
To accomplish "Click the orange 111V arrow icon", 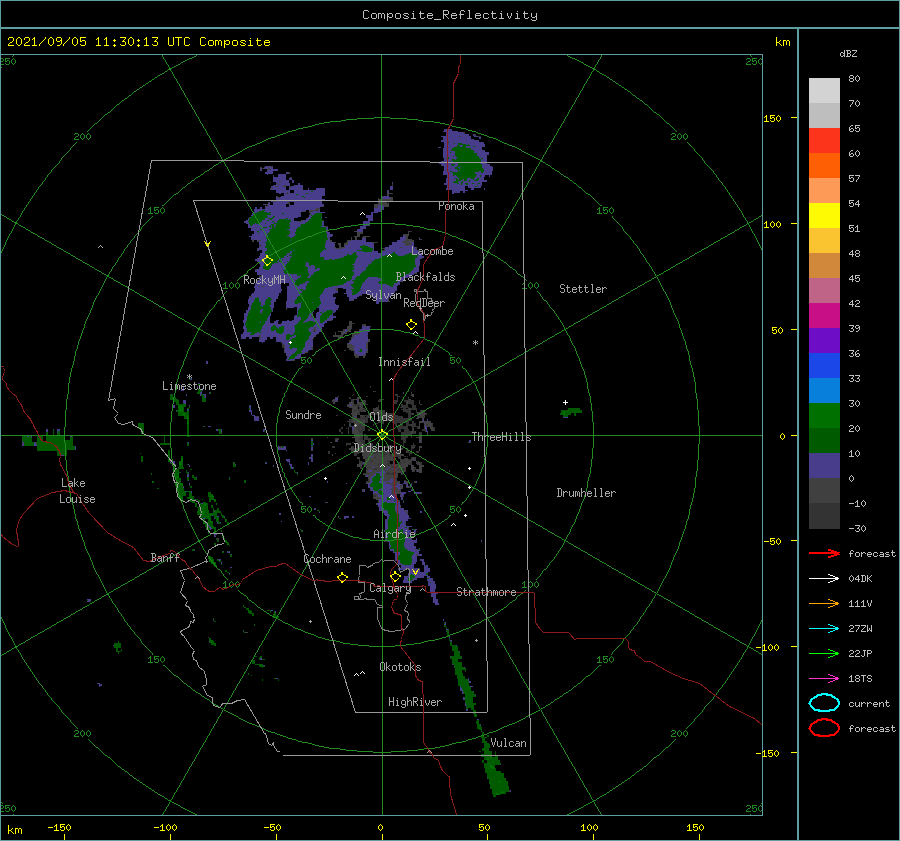I will tap(824, 603).
